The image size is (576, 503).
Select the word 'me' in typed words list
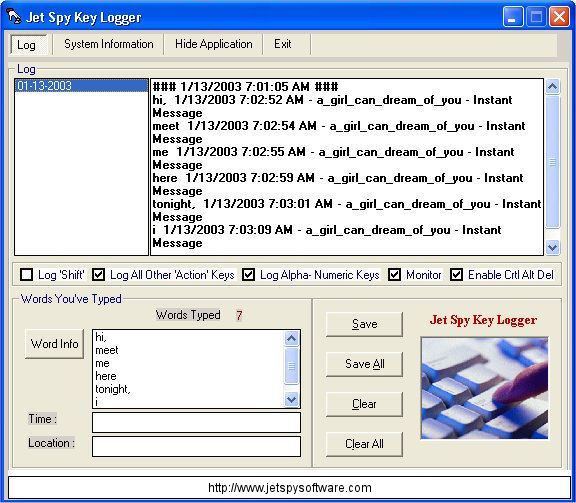[x=102, y=363]
